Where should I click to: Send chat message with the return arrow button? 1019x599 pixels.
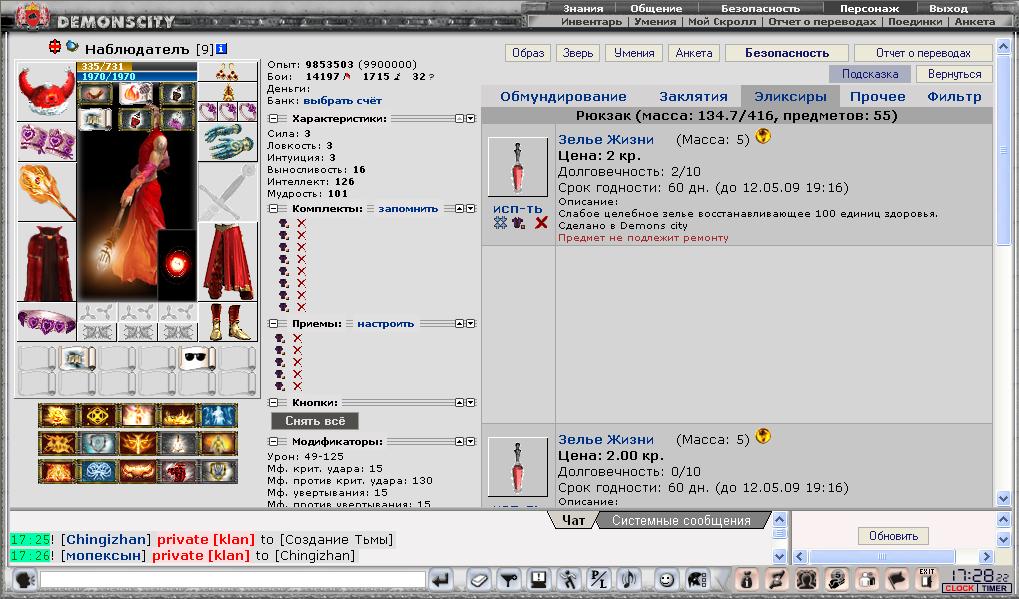(442, 580)
